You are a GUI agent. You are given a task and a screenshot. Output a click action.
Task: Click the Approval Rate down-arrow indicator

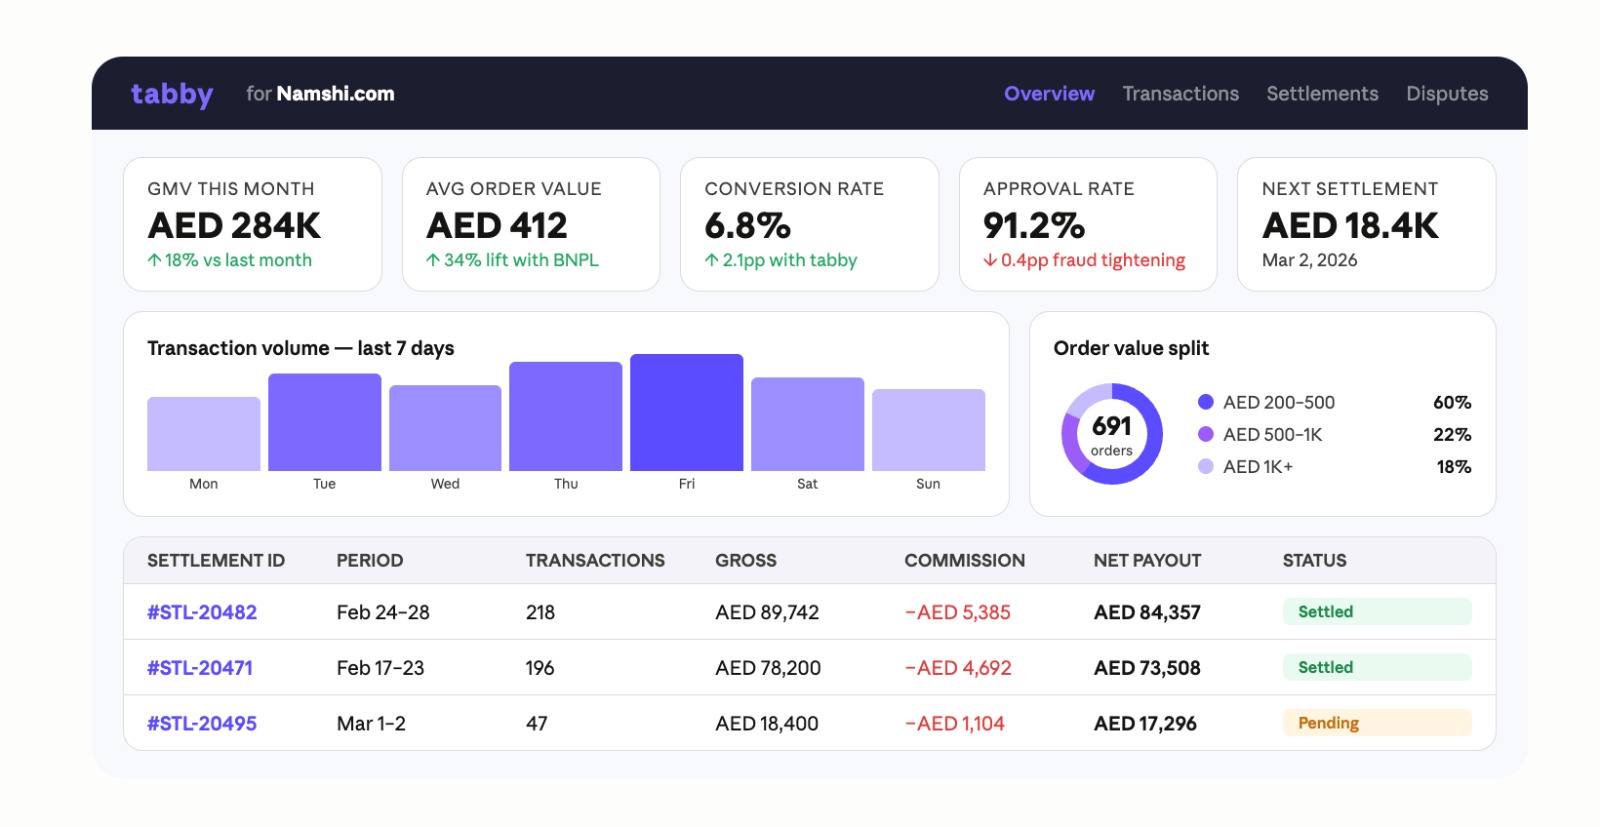(990, 260)
